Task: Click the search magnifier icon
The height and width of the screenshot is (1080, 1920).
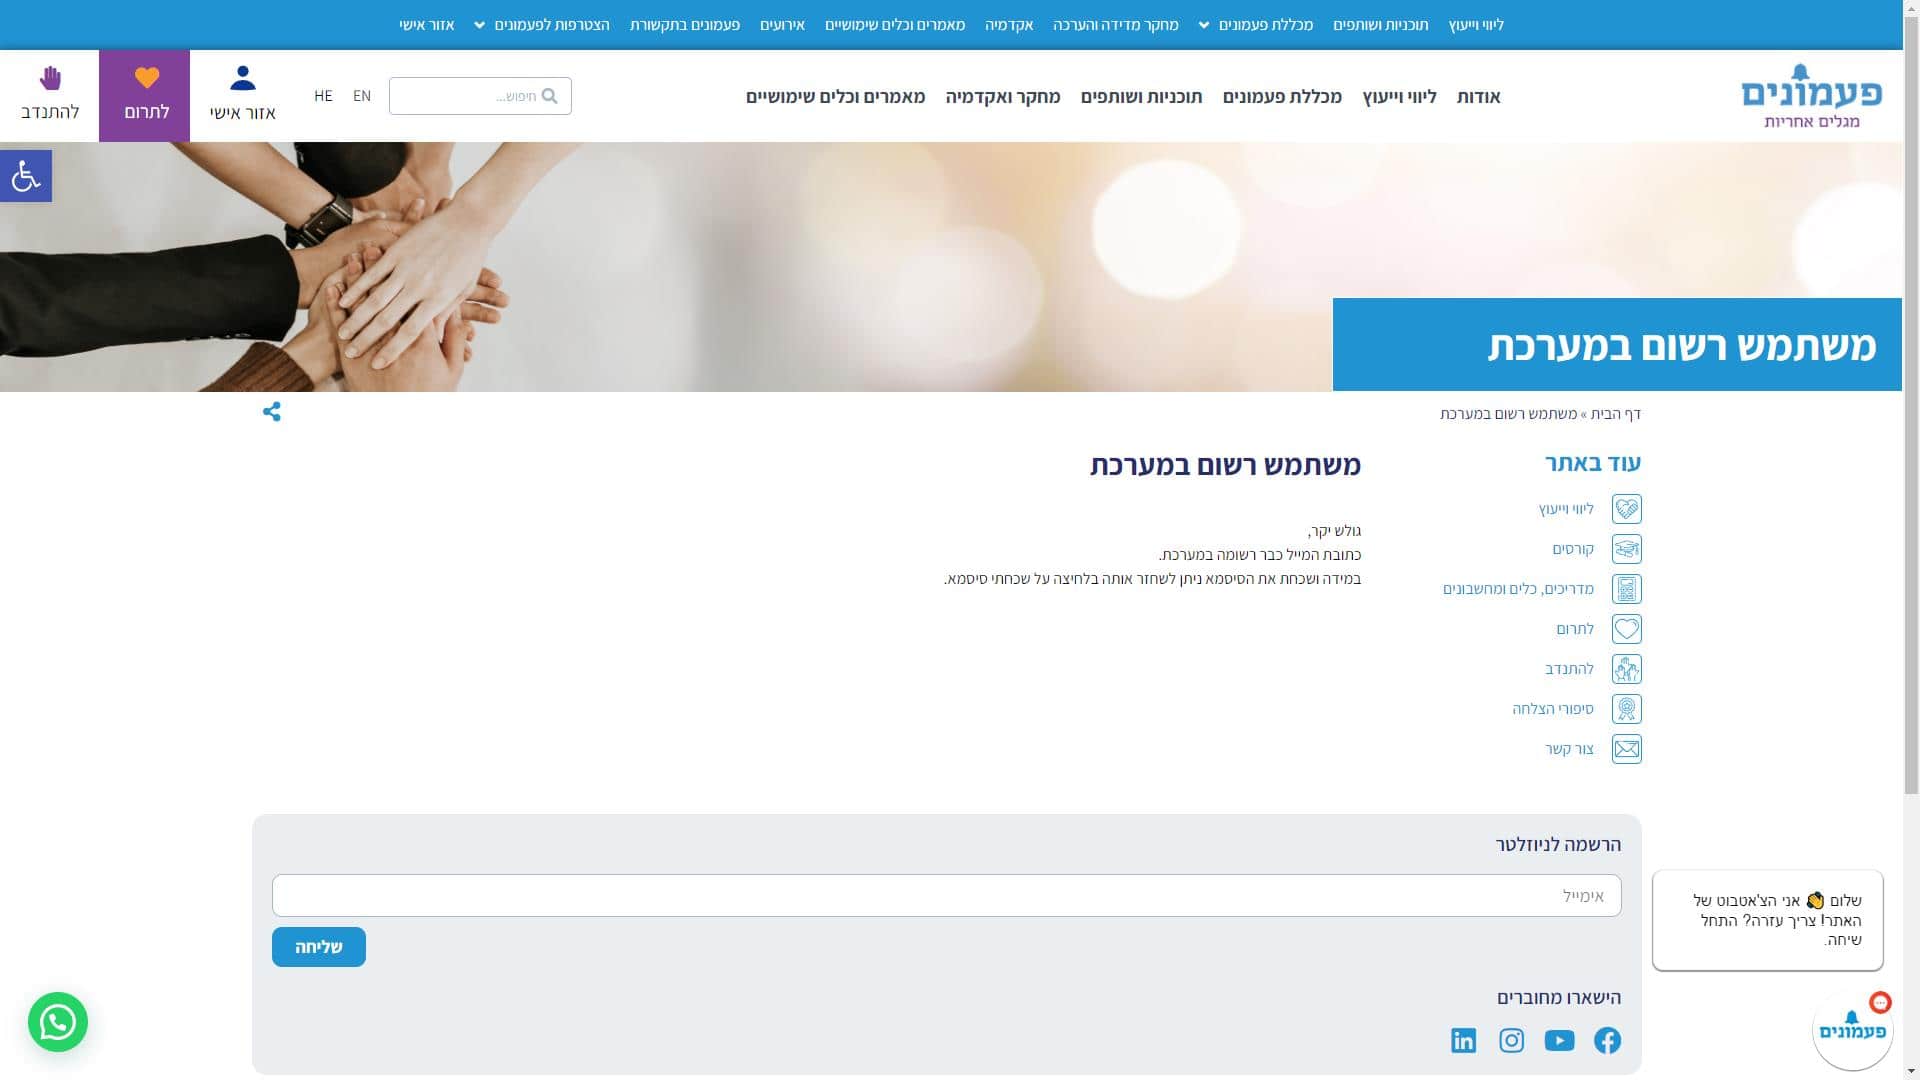Action: (x=549, y=96)
